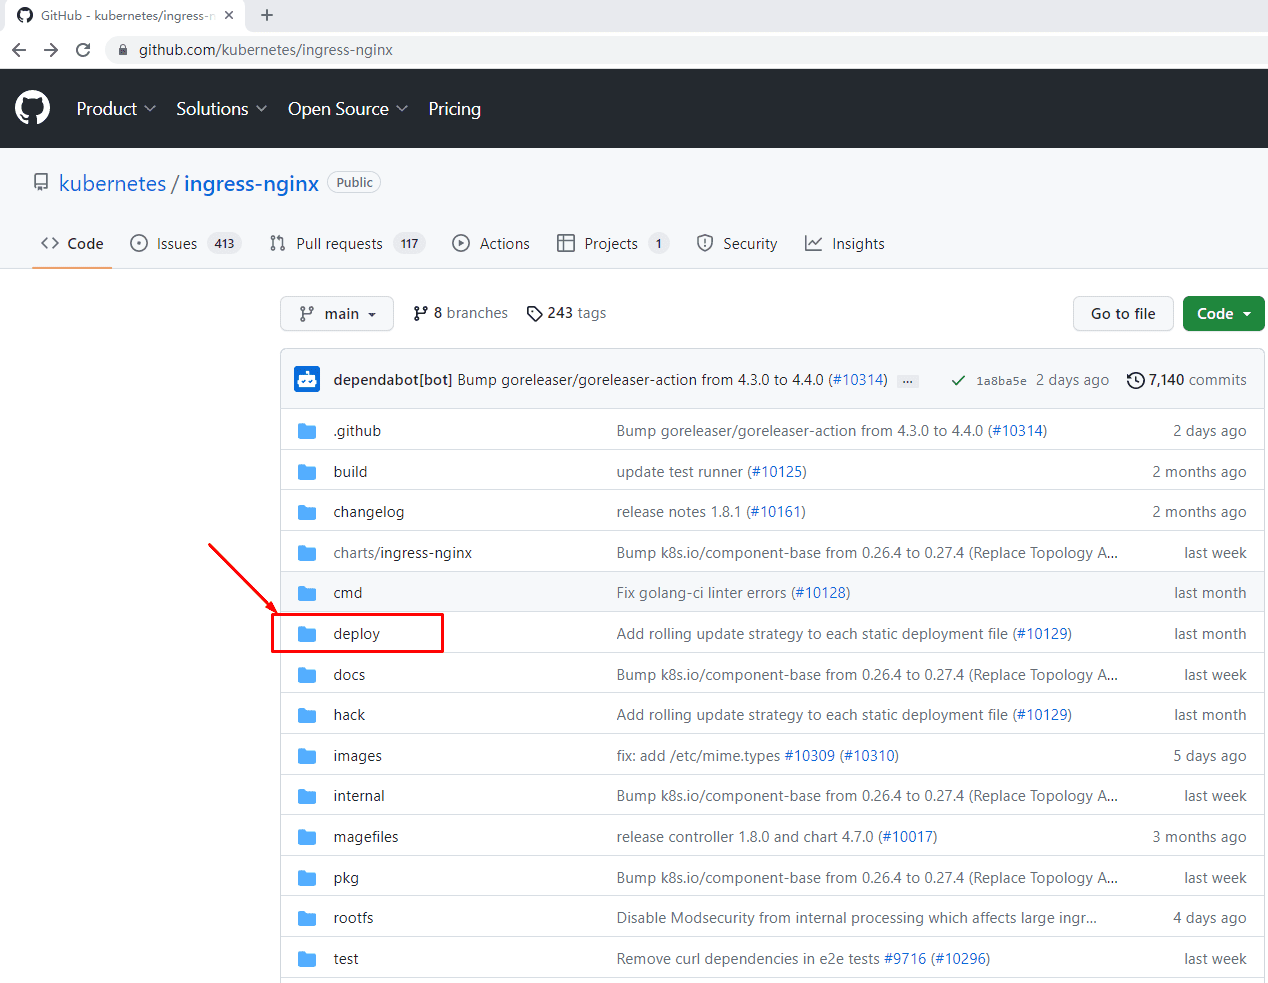Reload the page with refresh icon
Image resolution: width=1268 pixels, height=983 pixels.
pyautogui.click(x=83, y=50)
